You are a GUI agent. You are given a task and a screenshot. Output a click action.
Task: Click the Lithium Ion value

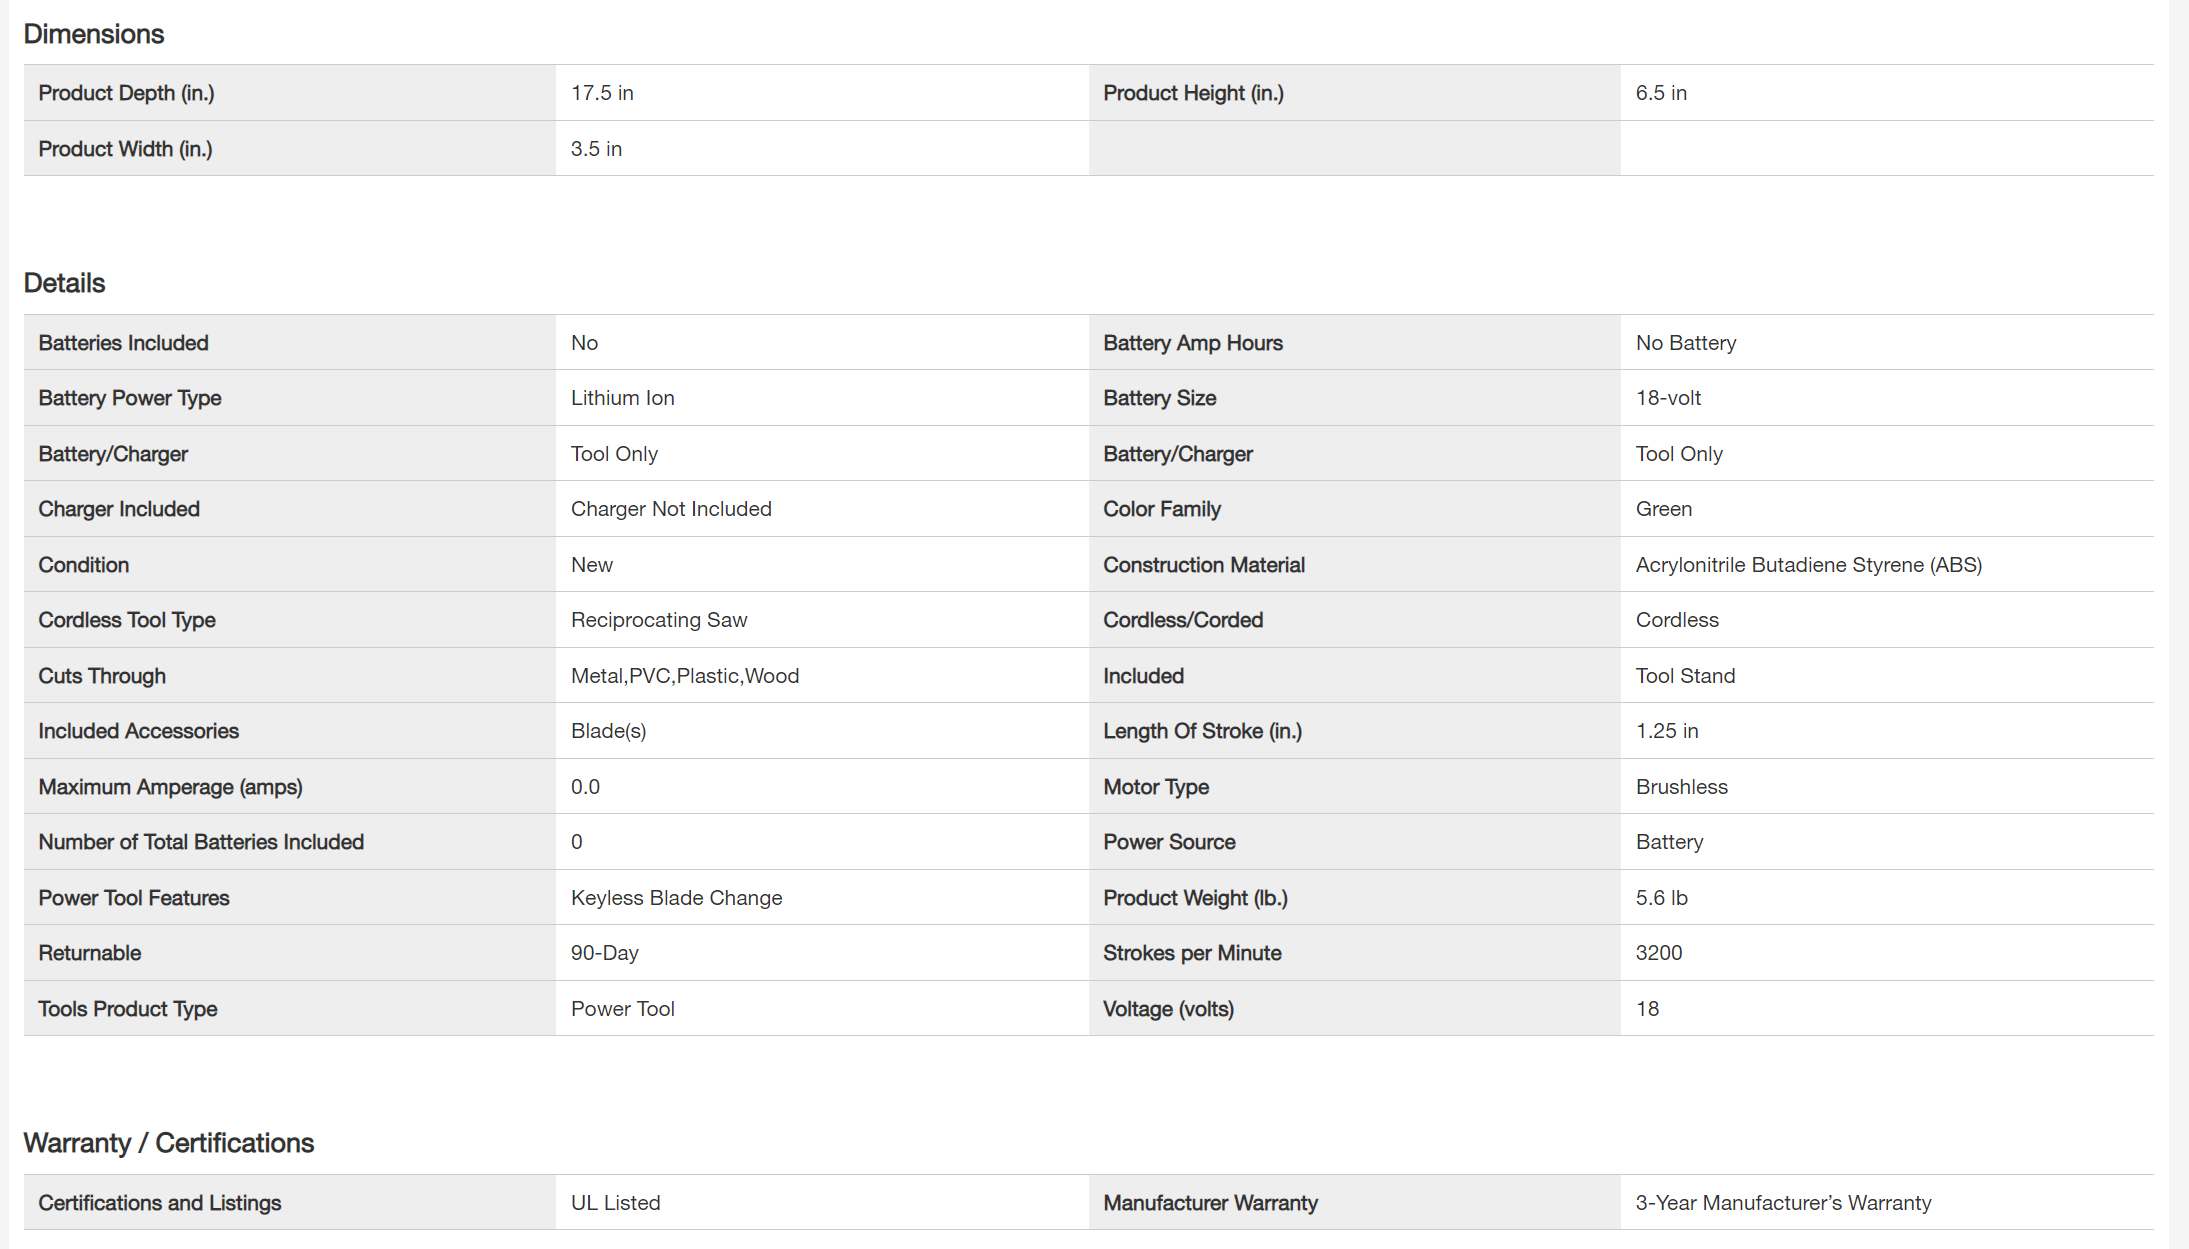tap(622, 398)
